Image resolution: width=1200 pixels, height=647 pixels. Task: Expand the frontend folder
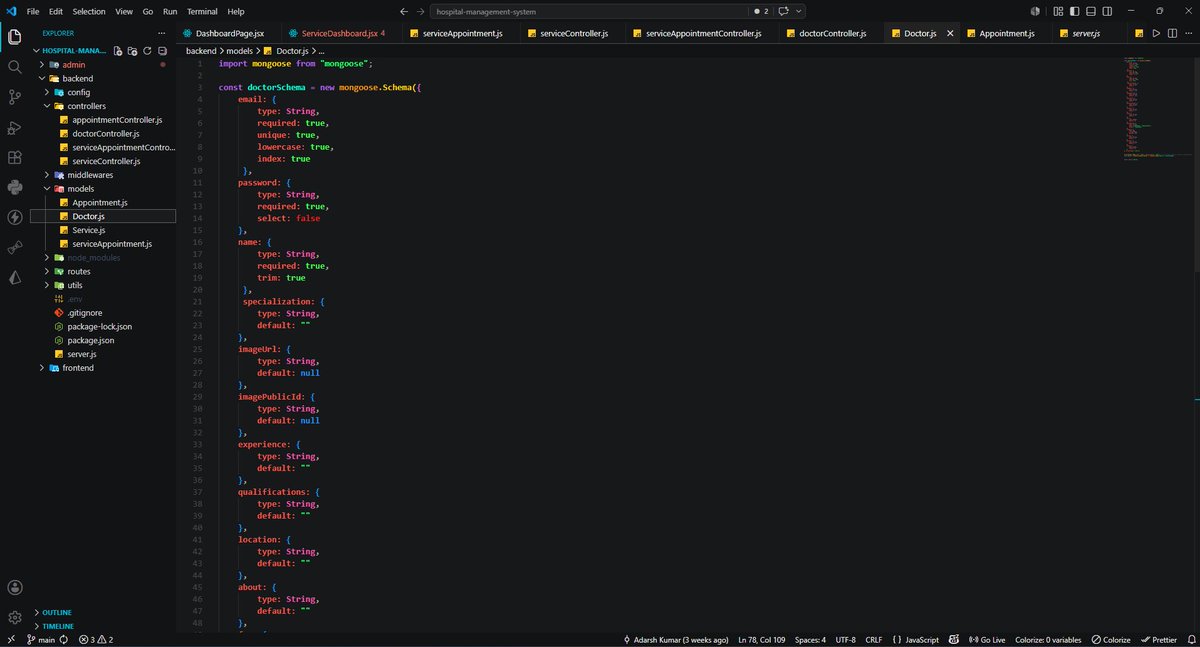point(103,368)
